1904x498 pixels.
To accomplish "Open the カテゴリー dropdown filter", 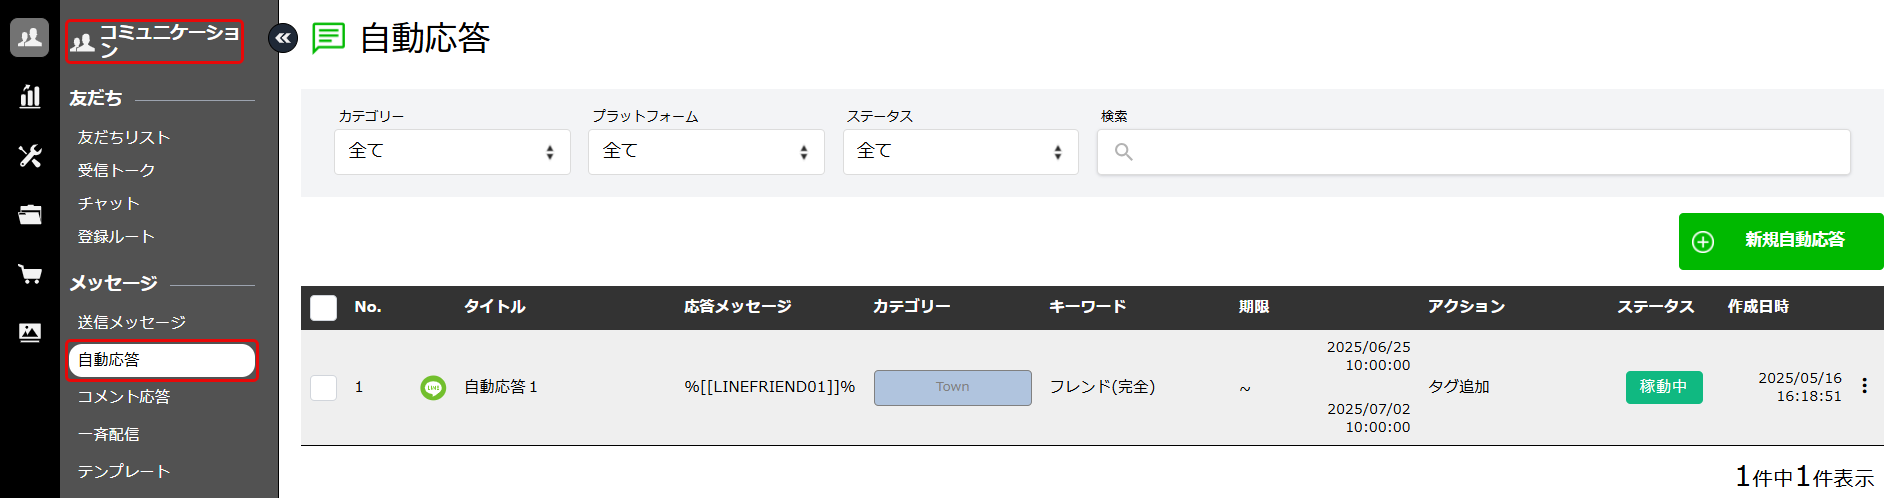I will click(452, 152).
